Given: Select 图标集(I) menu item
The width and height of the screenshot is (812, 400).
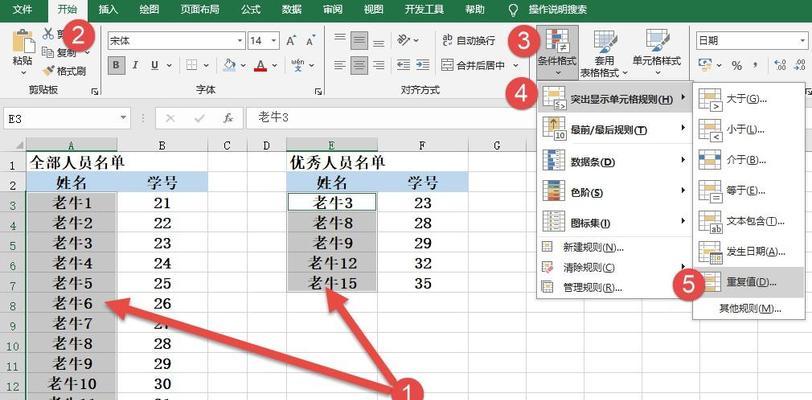Looking at the screenshot, I should pos(614,223).
